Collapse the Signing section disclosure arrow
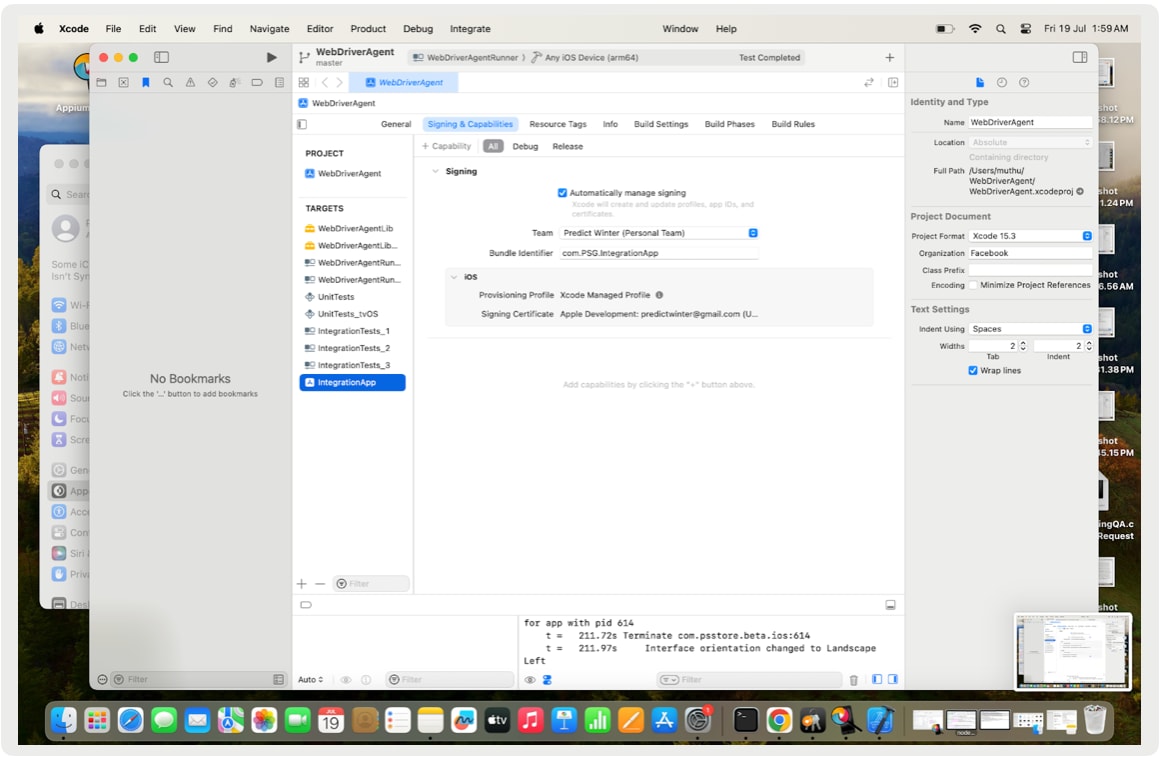This screenshot has width=1163, height=758. coord(435,172)
